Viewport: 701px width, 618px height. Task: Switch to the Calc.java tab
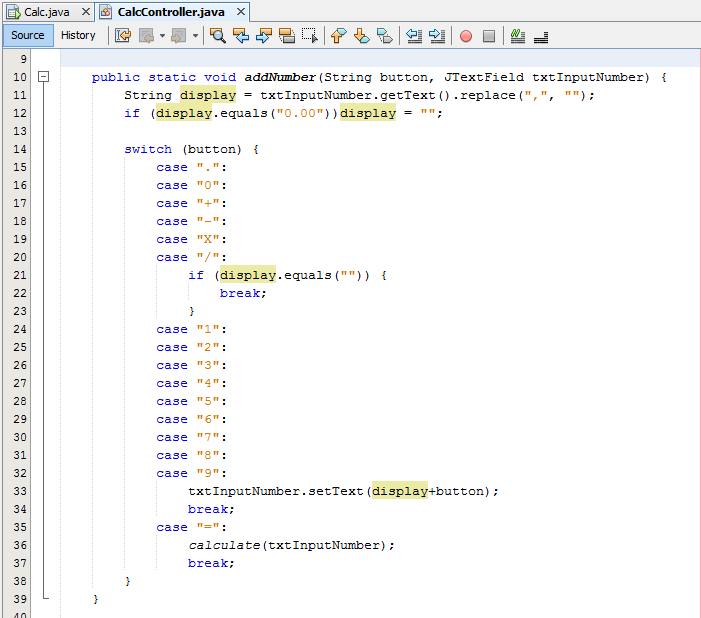(x=46, y=12)
